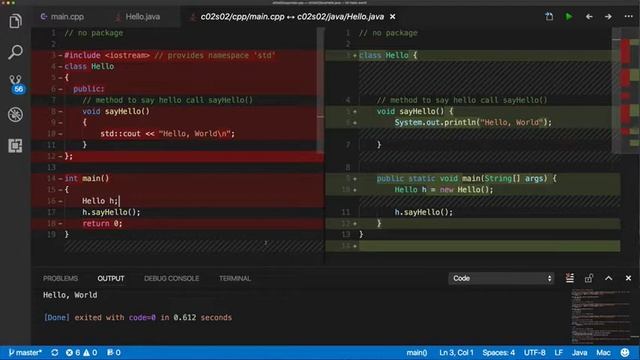
Task: Open the Explorer view in activity bar
Action: point(15,21)
